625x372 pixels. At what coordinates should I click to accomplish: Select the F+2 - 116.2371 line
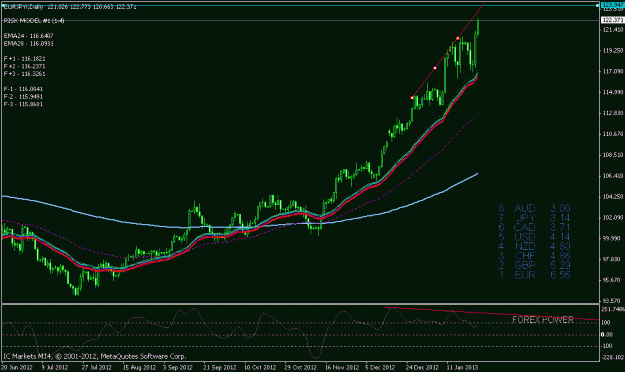coord(24,66)
